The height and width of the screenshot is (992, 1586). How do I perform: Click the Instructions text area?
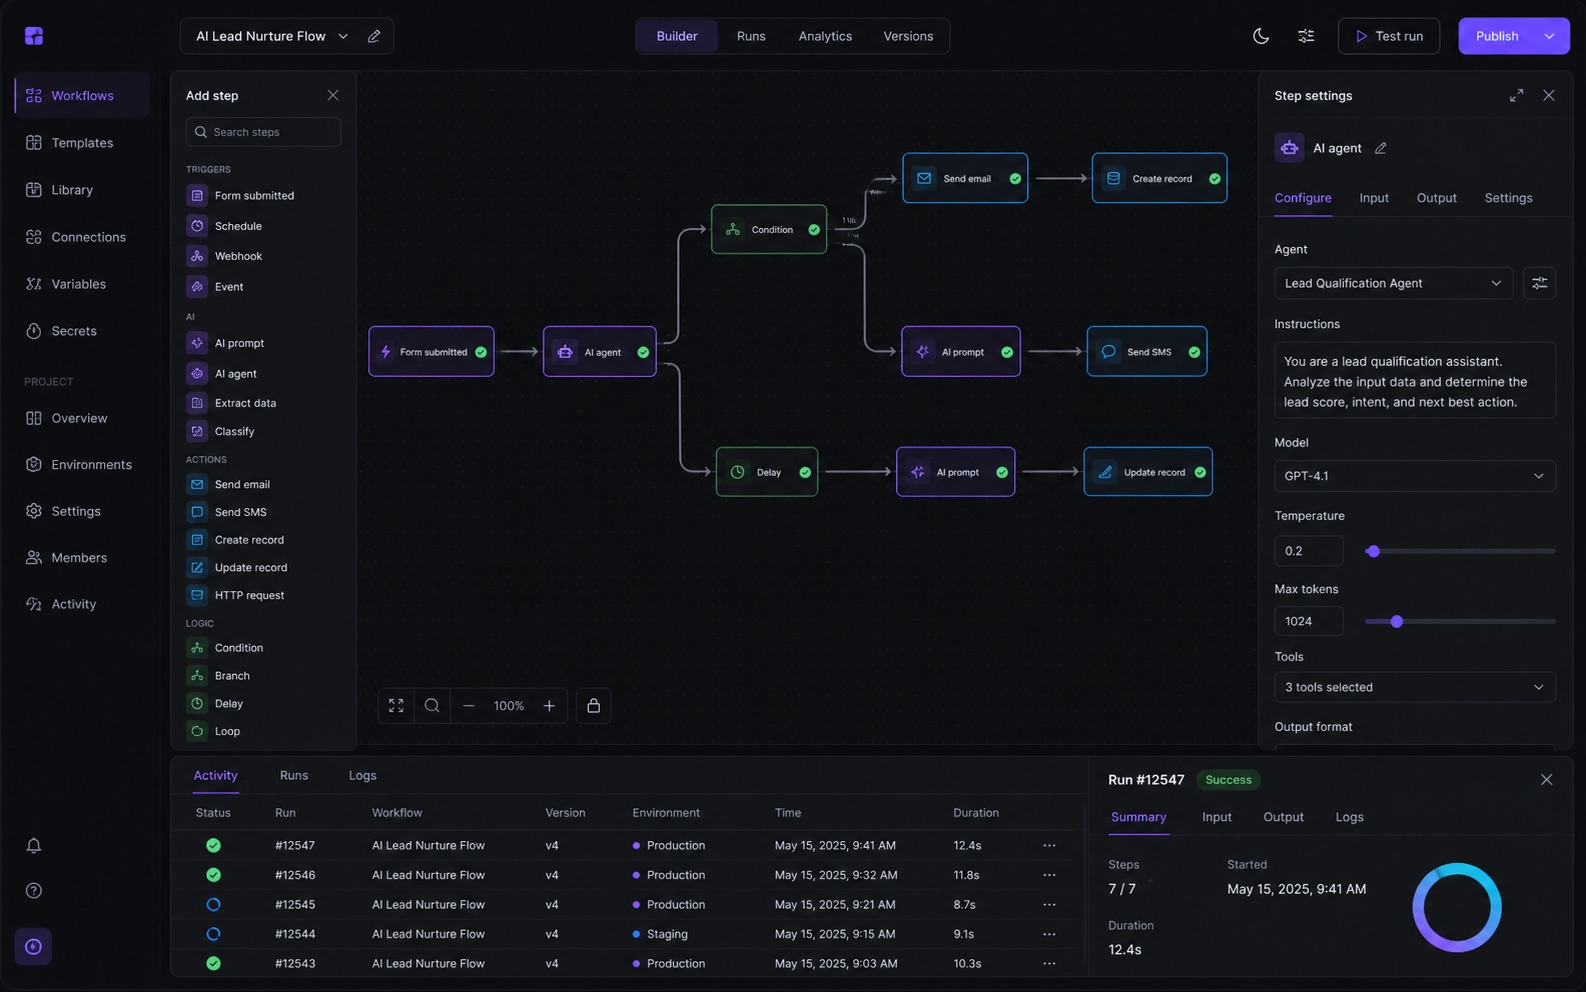[x=1415, y=381]
